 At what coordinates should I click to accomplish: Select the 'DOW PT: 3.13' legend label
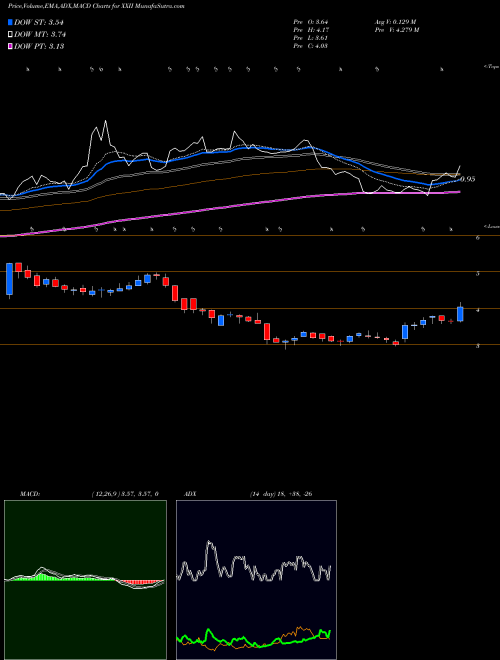tap(39, 46)
